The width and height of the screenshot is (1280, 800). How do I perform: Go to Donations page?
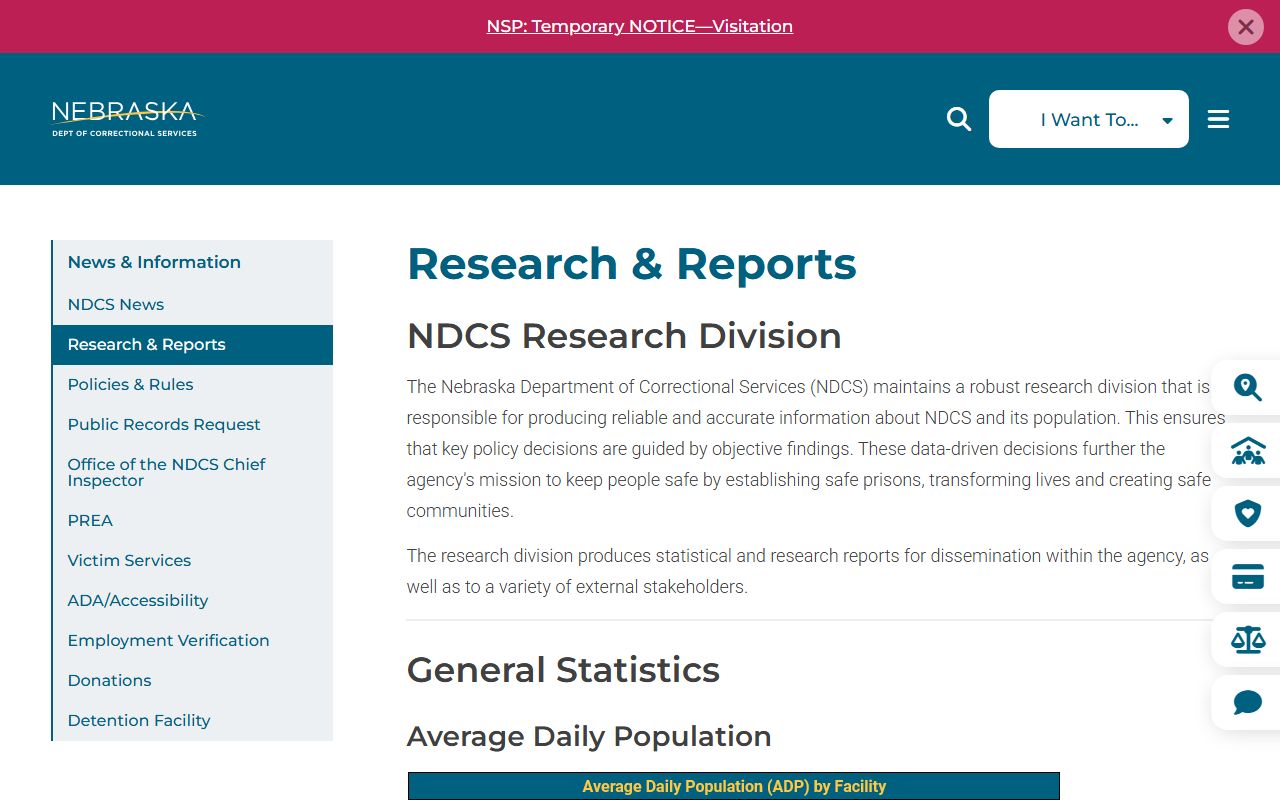(x=110, y=680)
